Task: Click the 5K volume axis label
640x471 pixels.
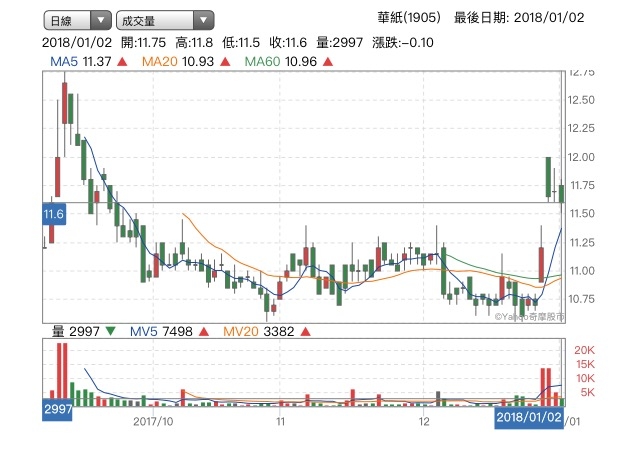Action: [x=588, y=392]
